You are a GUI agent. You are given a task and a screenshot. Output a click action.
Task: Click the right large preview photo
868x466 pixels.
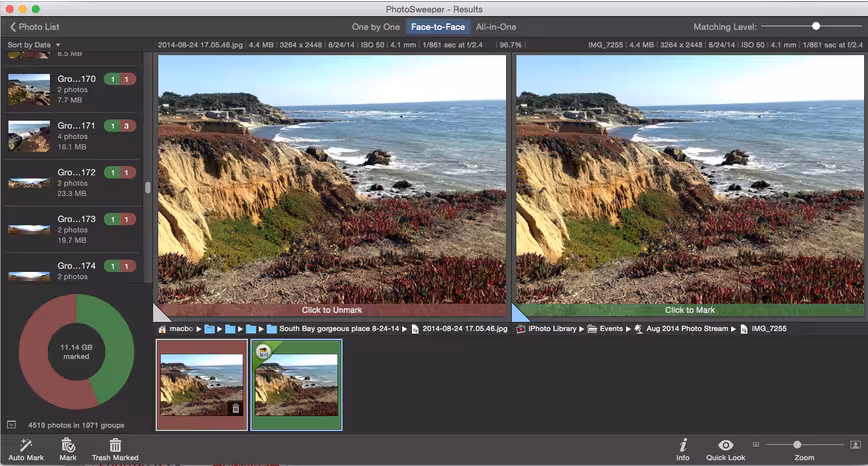(690, 179)
